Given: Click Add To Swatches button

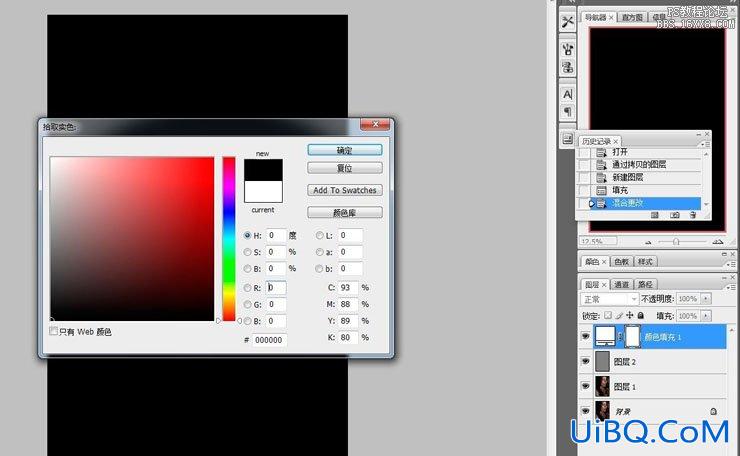Looking at the screenshot, I should pos(345,190).
